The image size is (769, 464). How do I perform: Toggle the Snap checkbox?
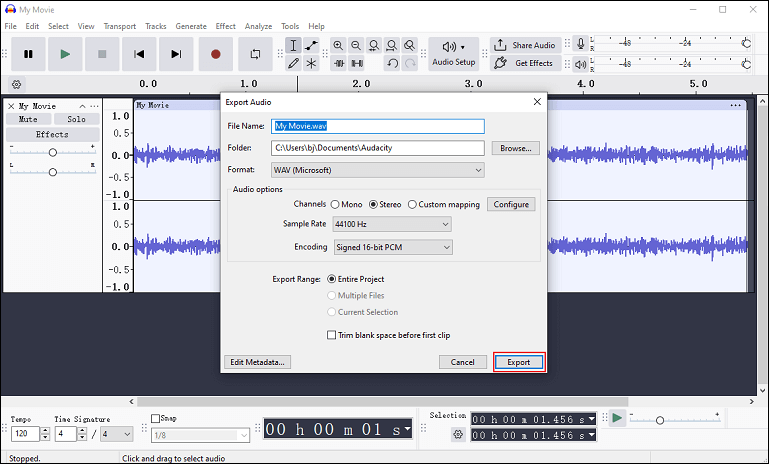click(155, 418)
